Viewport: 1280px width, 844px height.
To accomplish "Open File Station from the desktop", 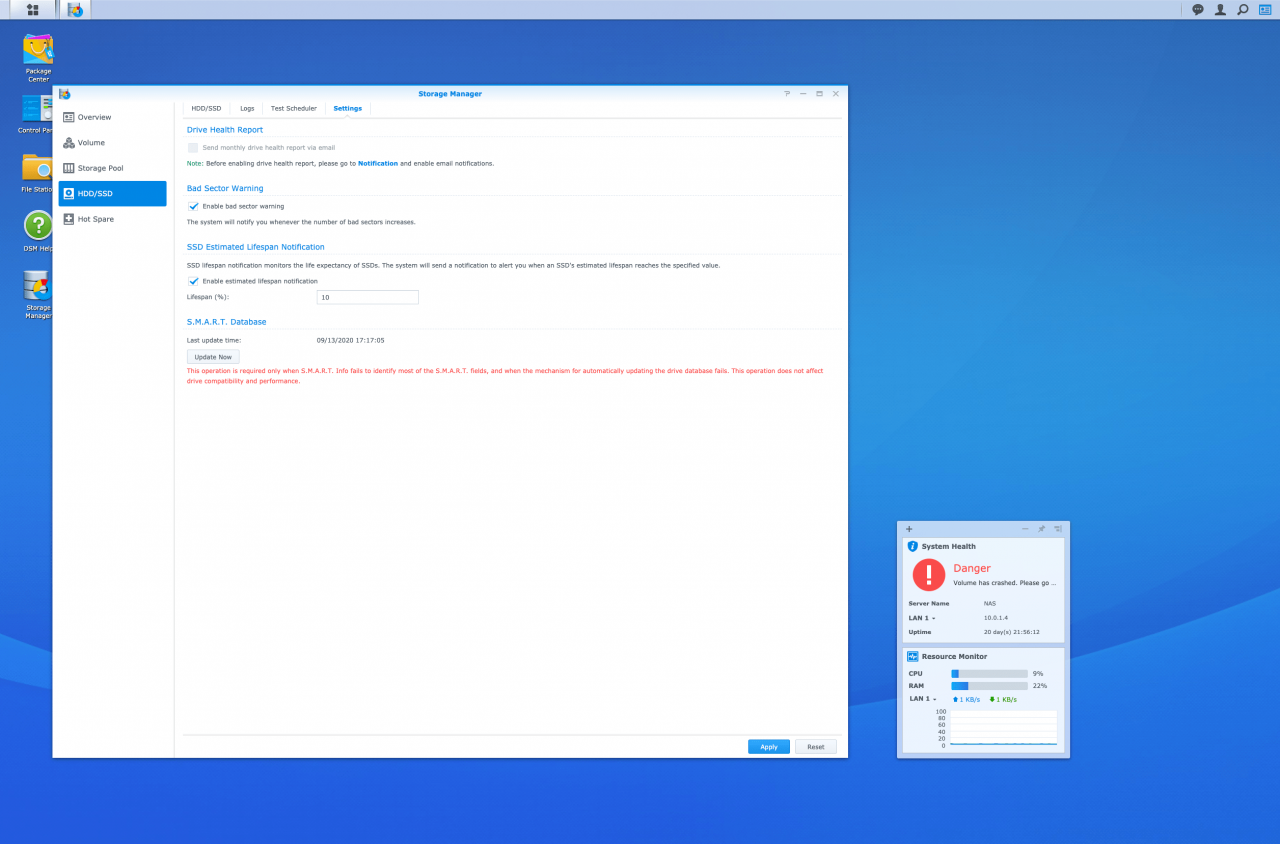I will coord(37,168).
